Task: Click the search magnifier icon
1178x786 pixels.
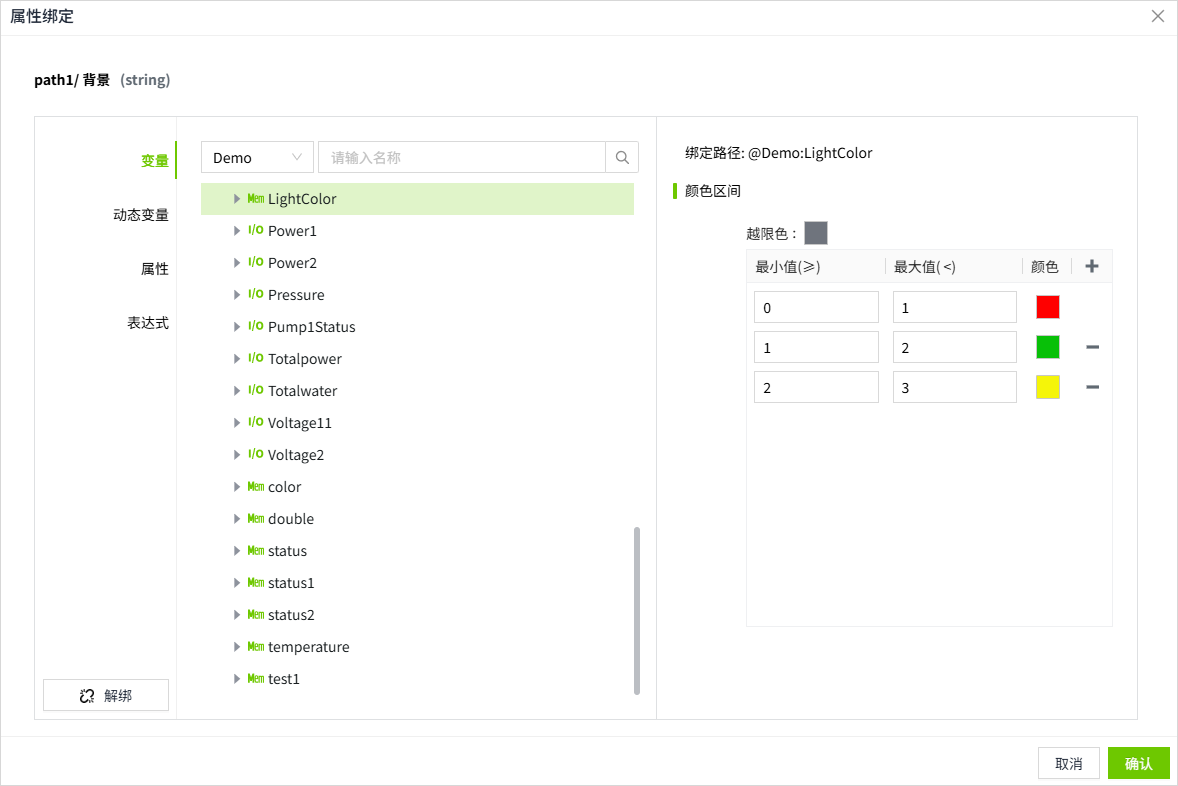Action: click(622, 158)
